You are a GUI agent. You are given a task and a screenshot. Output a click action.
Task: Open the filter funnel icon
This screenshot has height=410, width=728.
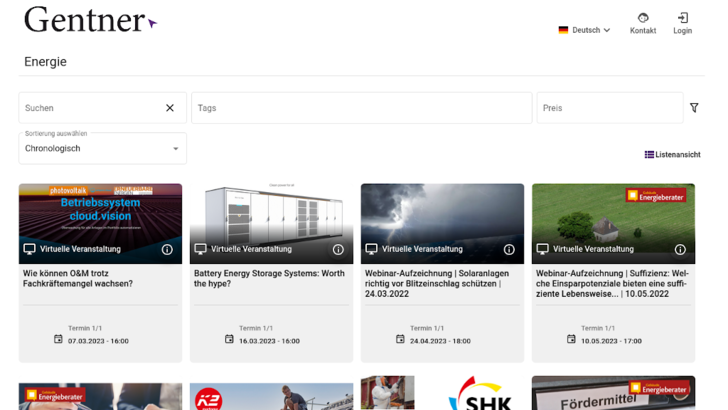coord(694,108)
